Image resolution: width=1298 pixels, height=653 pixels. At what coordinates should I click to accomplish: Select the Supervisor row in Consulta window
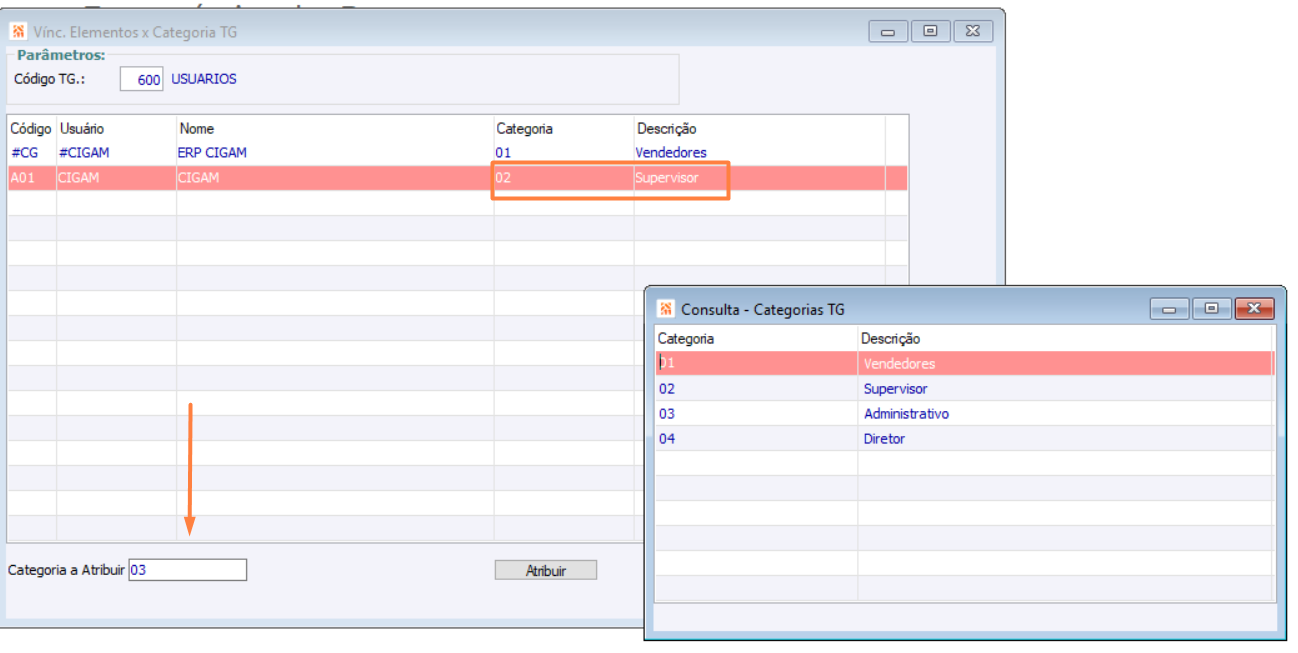pyautogui.click(x=964, y=388)
